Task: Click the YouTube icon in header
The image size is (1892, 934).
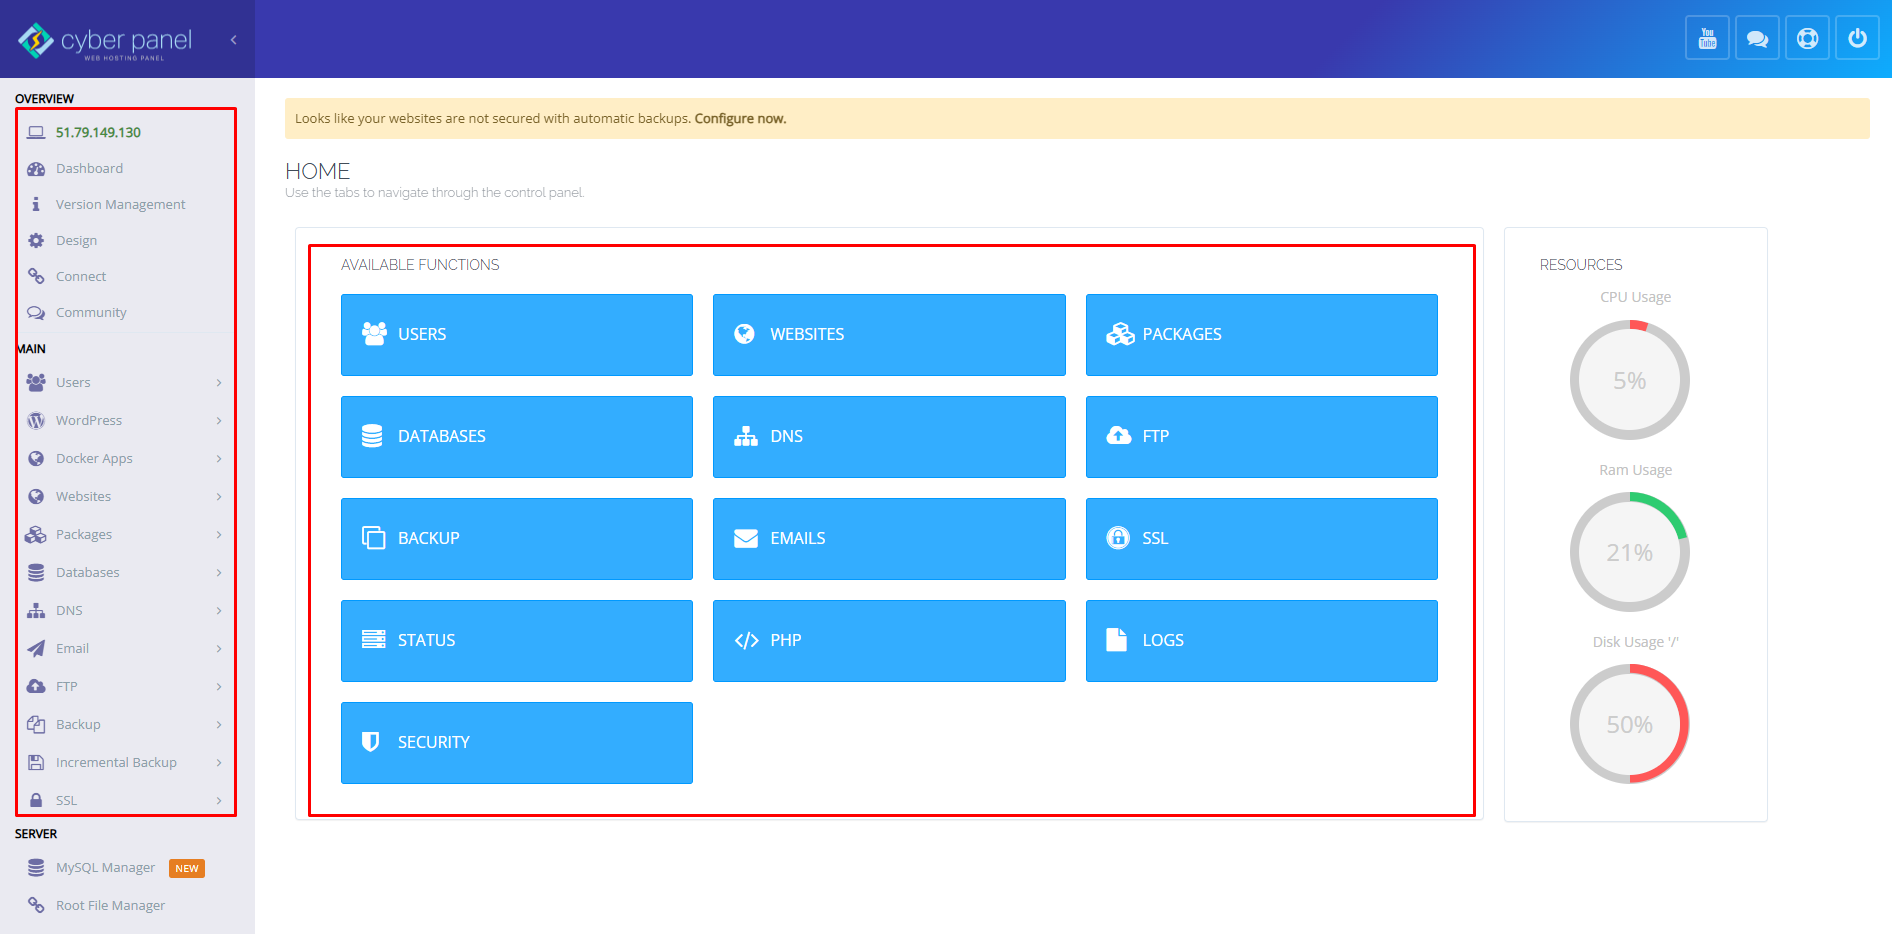Action: (x=1707, y=39)
